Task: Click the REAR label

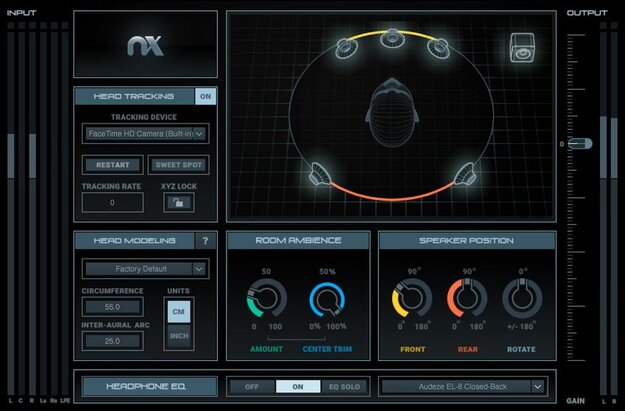Action: click(468, 349)
